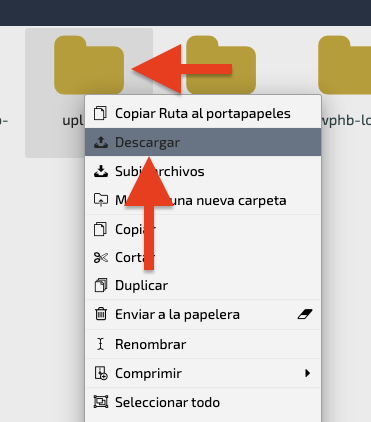Choose Copiar Ruta al portapapeles menu entry

click(x=203, y=113)
